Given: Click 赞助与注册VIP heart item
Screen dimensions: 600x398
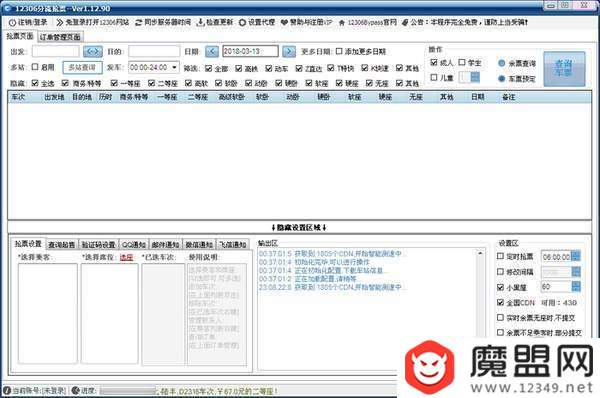Looking at the screenshot, I should coord(307,23).
